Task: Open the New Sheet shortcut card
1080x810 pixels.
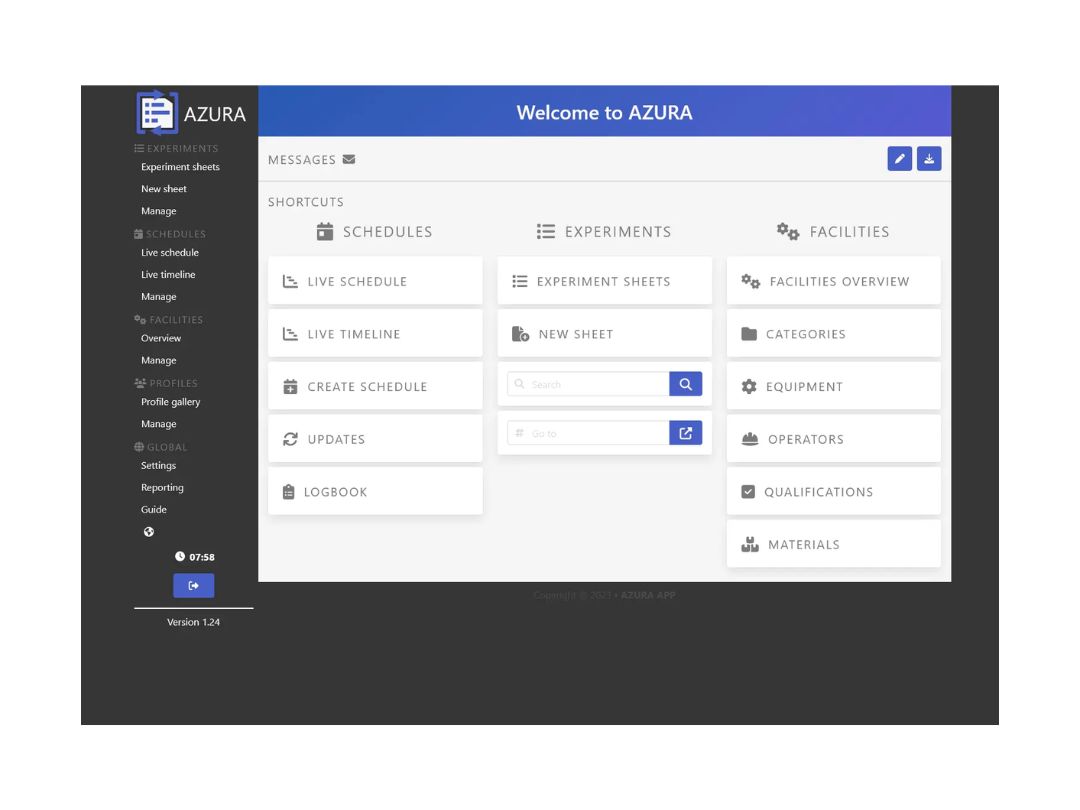Action: pos(605,333)
